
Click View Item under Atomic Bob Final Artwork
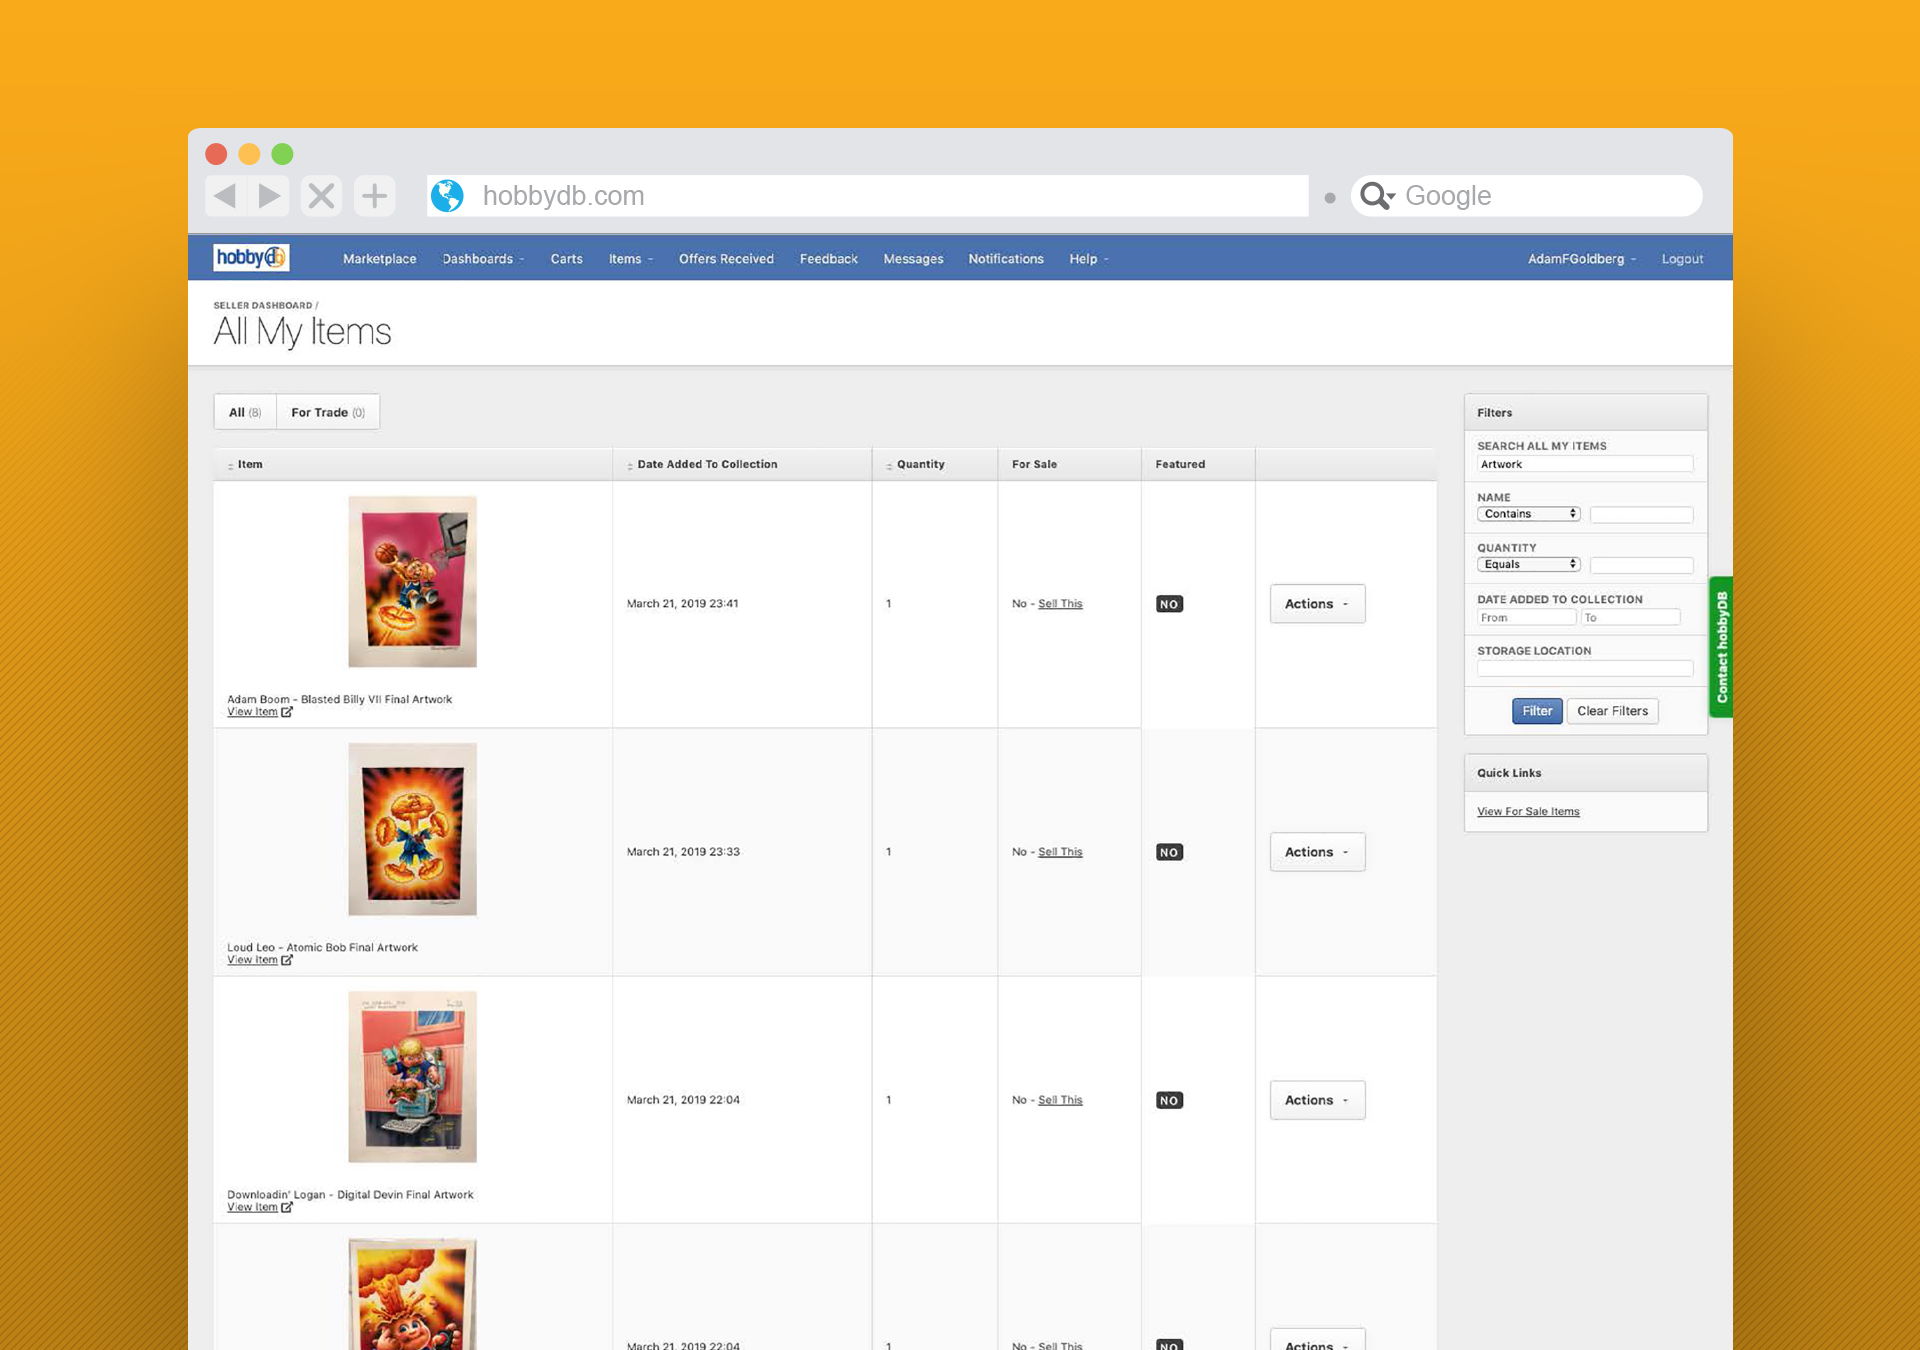pos(252,960)
